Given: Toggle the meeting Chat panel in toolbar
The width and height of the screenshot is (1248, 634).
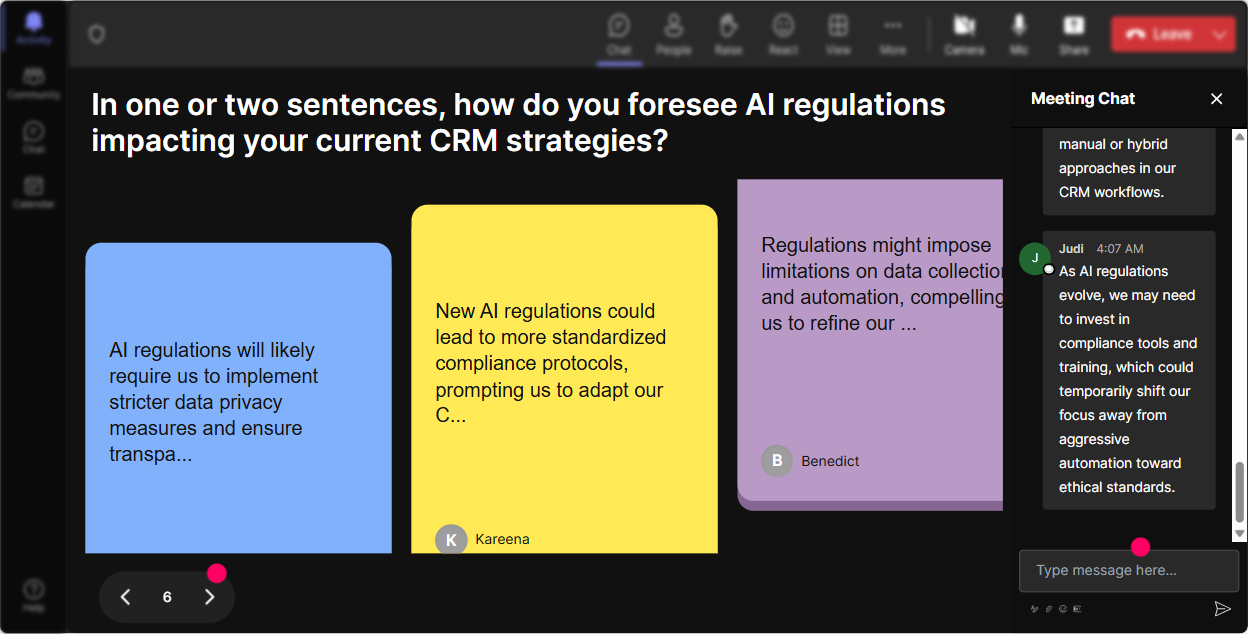Looking at the screenshot, I should [619, 34].
